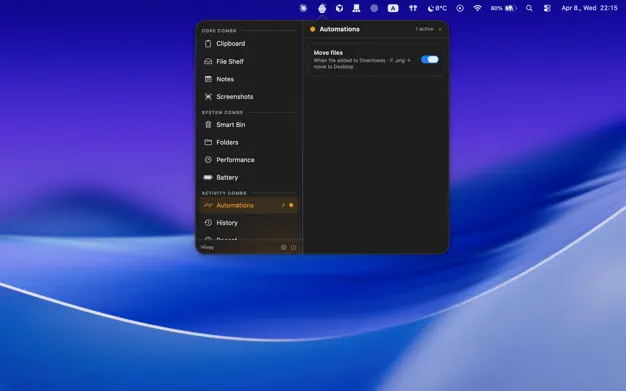
Task: Open the Wi-Fi menu
Action: [x=477, y=8]
